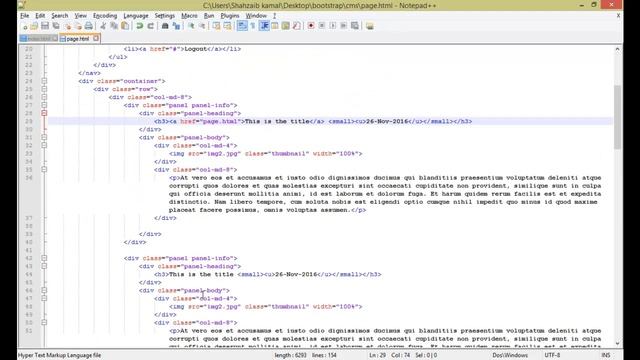Place cursor in 'This is the title' on line 29

(277, 121)
